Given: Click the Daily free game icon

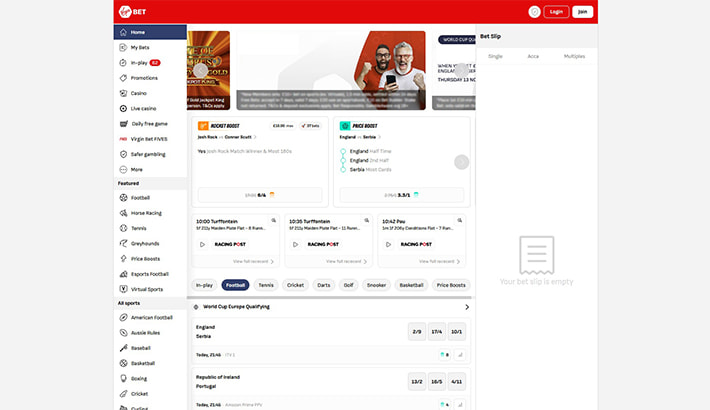Looking at the screenshot, I should [x=124, y=124].
